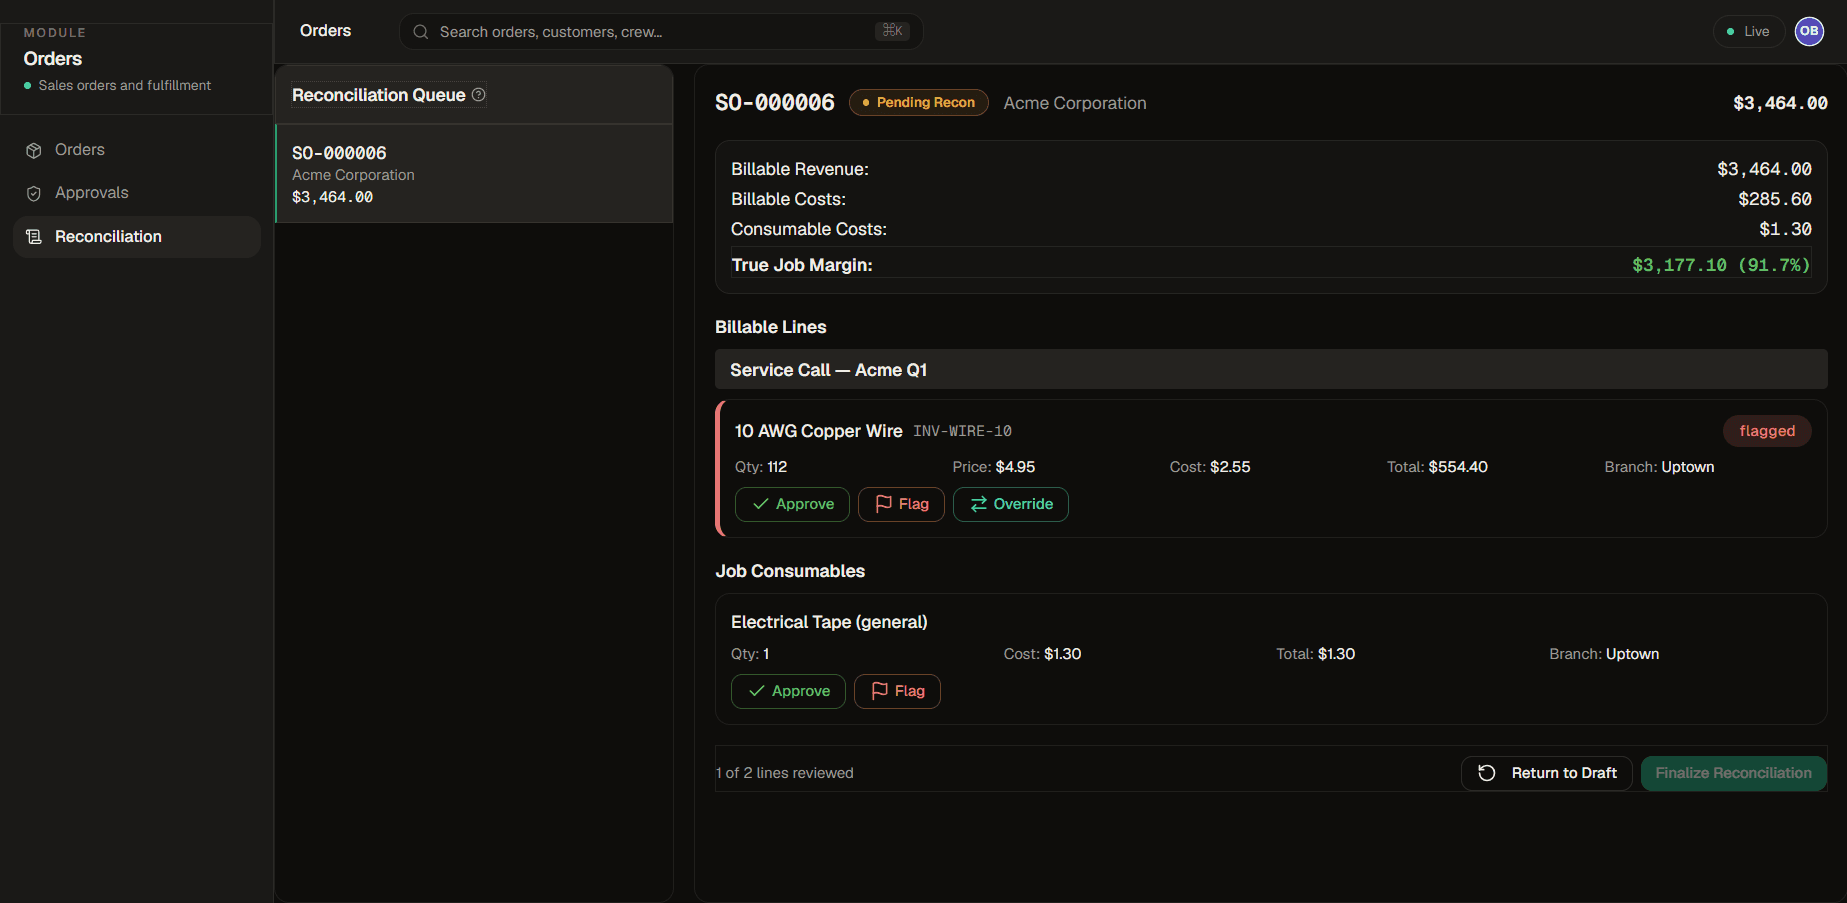Focus the Search orders, customers, crew field
Viewport: 1847px width, 903px height.
pos(660,32)
